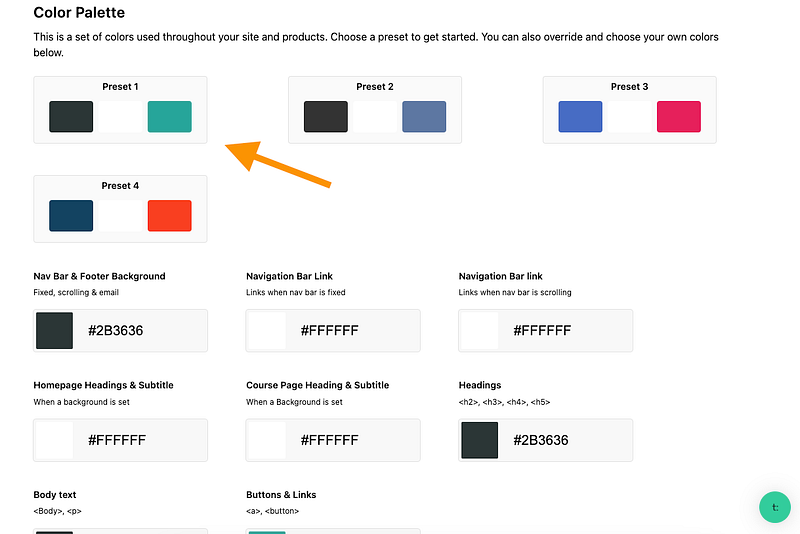This screenshot has height=534, width=800.
Task: Select the Preset 1 color palette
Action: (x=120, y=88)
